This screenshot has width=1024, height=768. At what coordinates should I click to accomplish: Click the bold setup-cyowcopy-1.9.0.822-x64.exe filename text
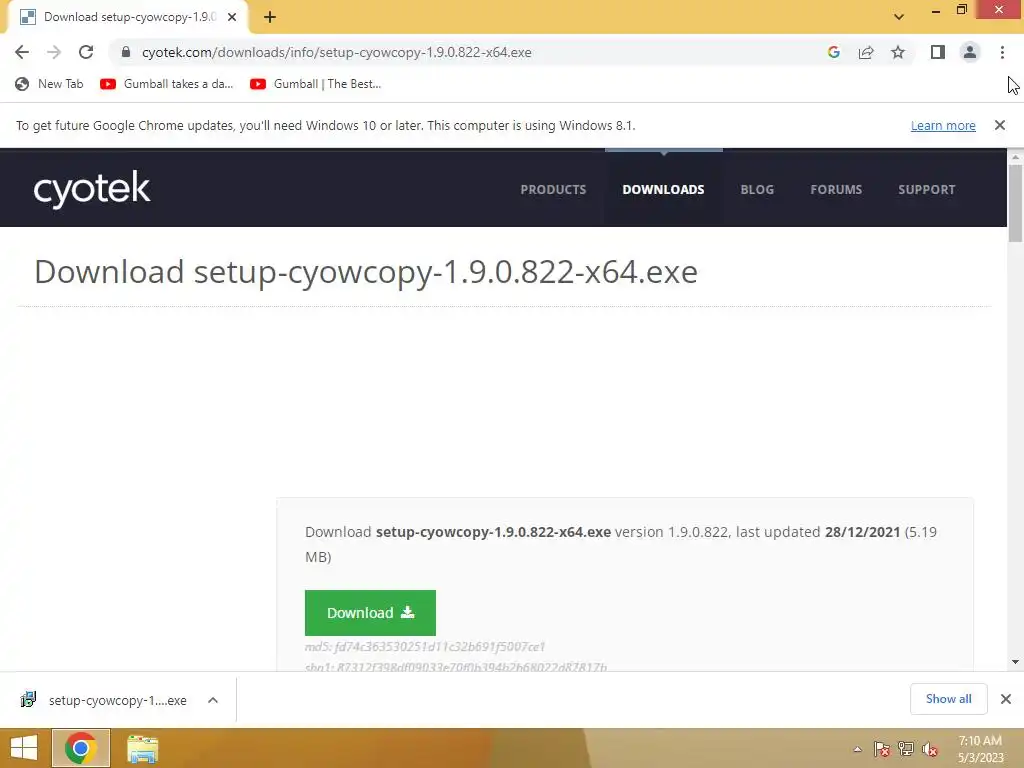click(493, 532)
